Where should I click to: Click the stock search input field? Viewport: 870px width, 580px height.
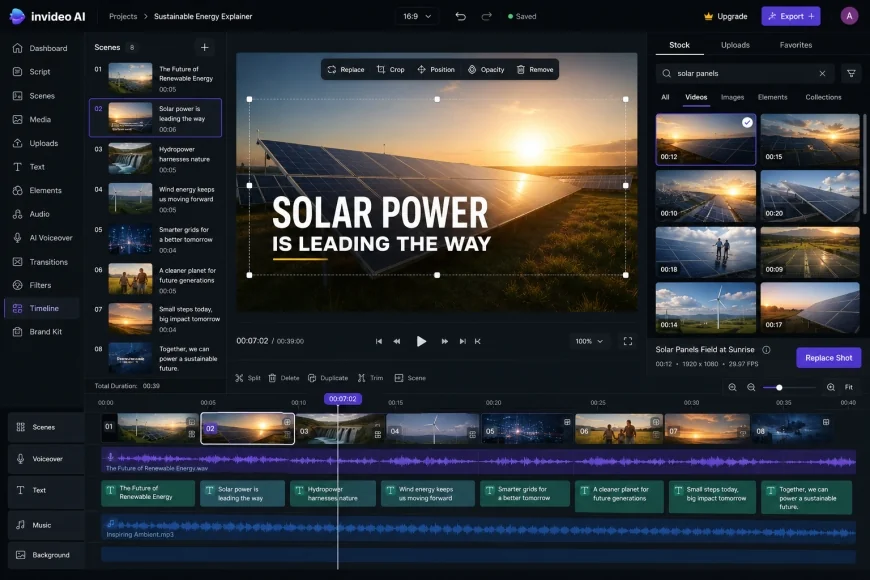[745, 73]
